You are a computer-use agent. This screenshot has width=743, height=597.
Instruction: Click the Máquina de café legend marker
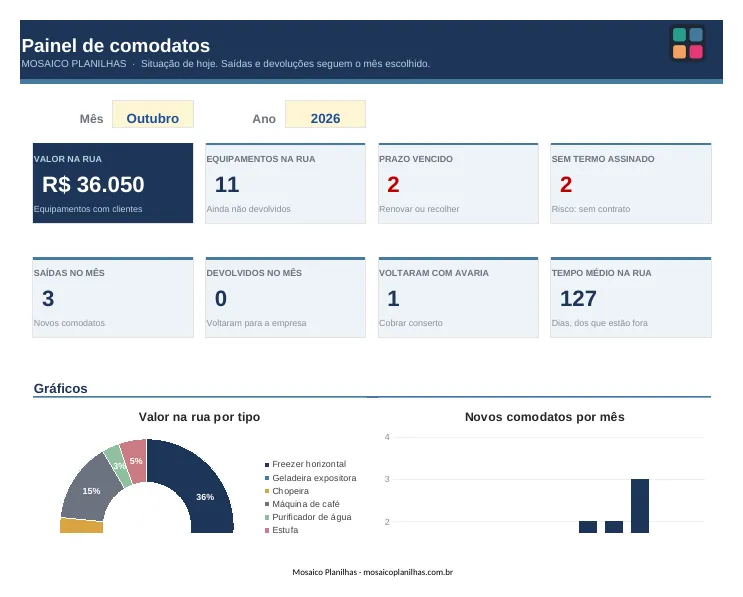(267, 504)
